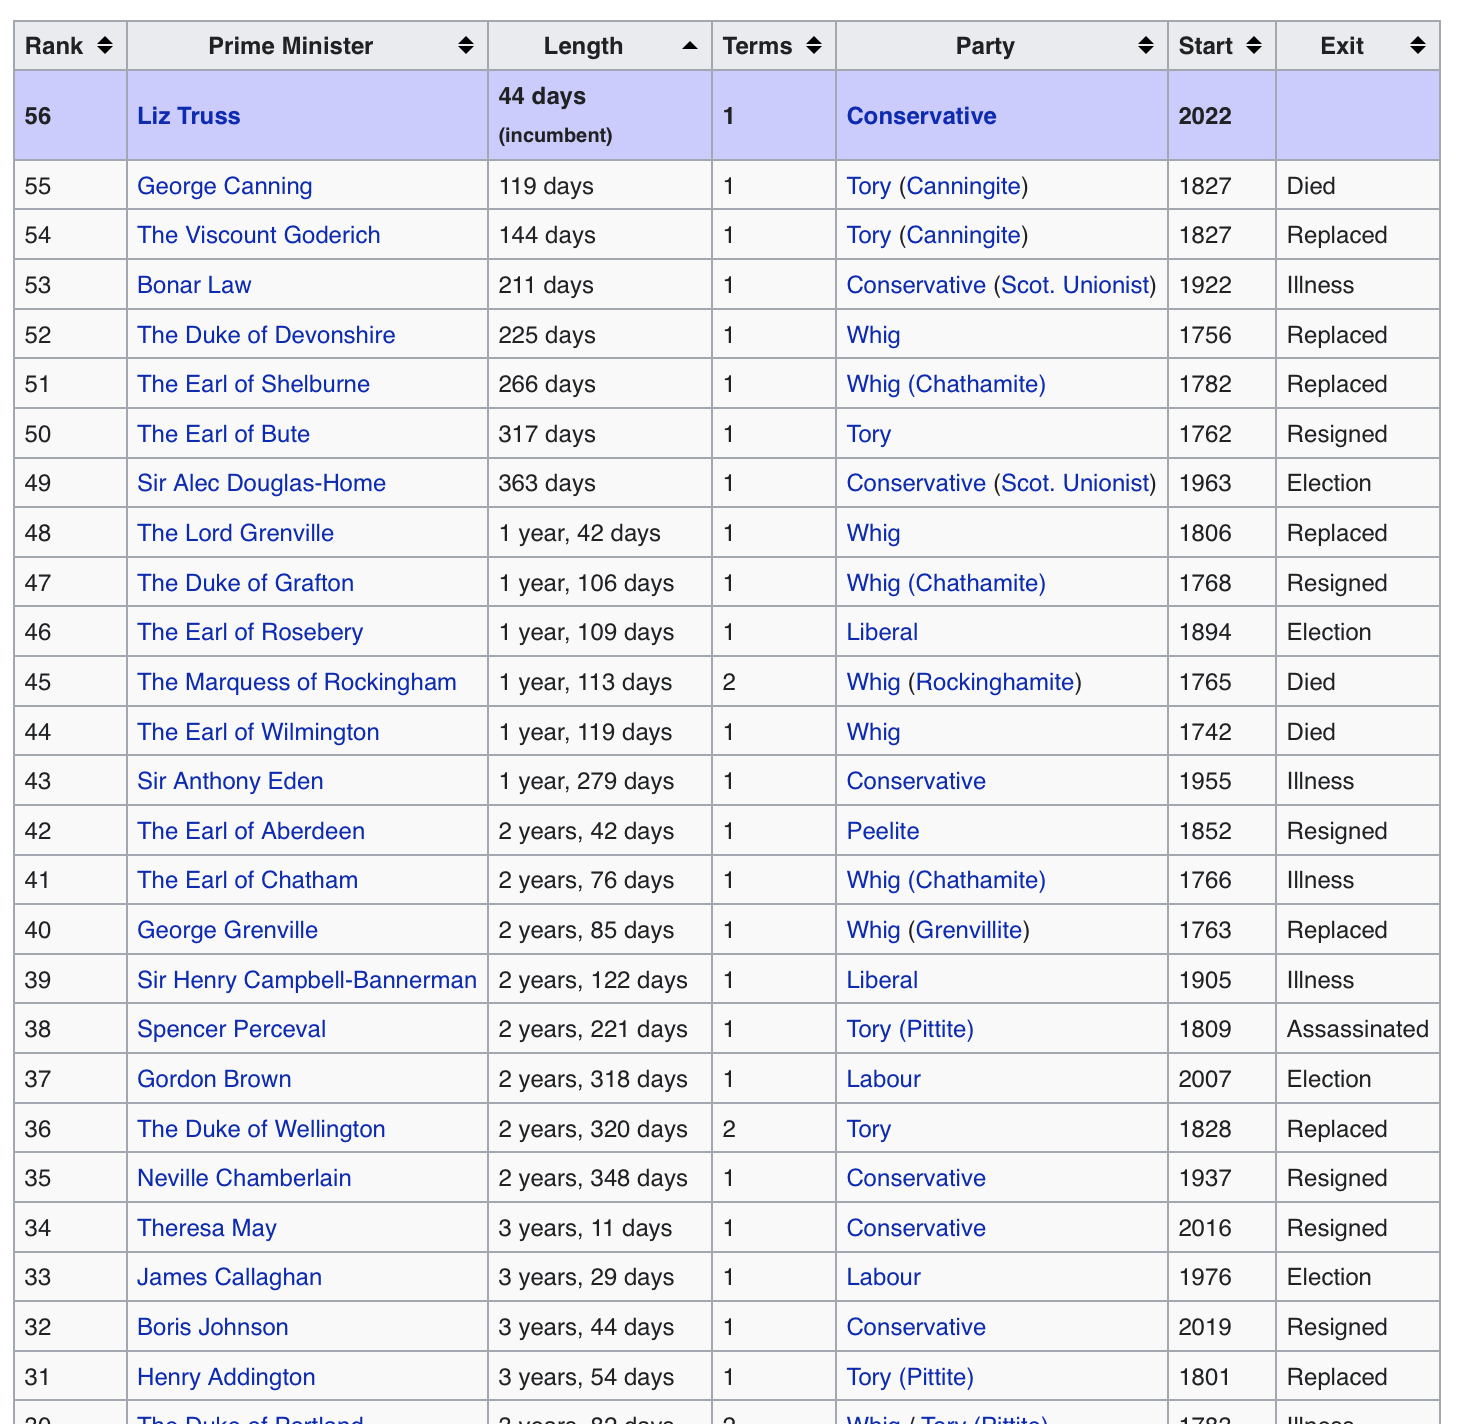Click Conservative link in Alec Douglas-Home row
Screen dimensions: 1469x1424
[x=917, y=483]
